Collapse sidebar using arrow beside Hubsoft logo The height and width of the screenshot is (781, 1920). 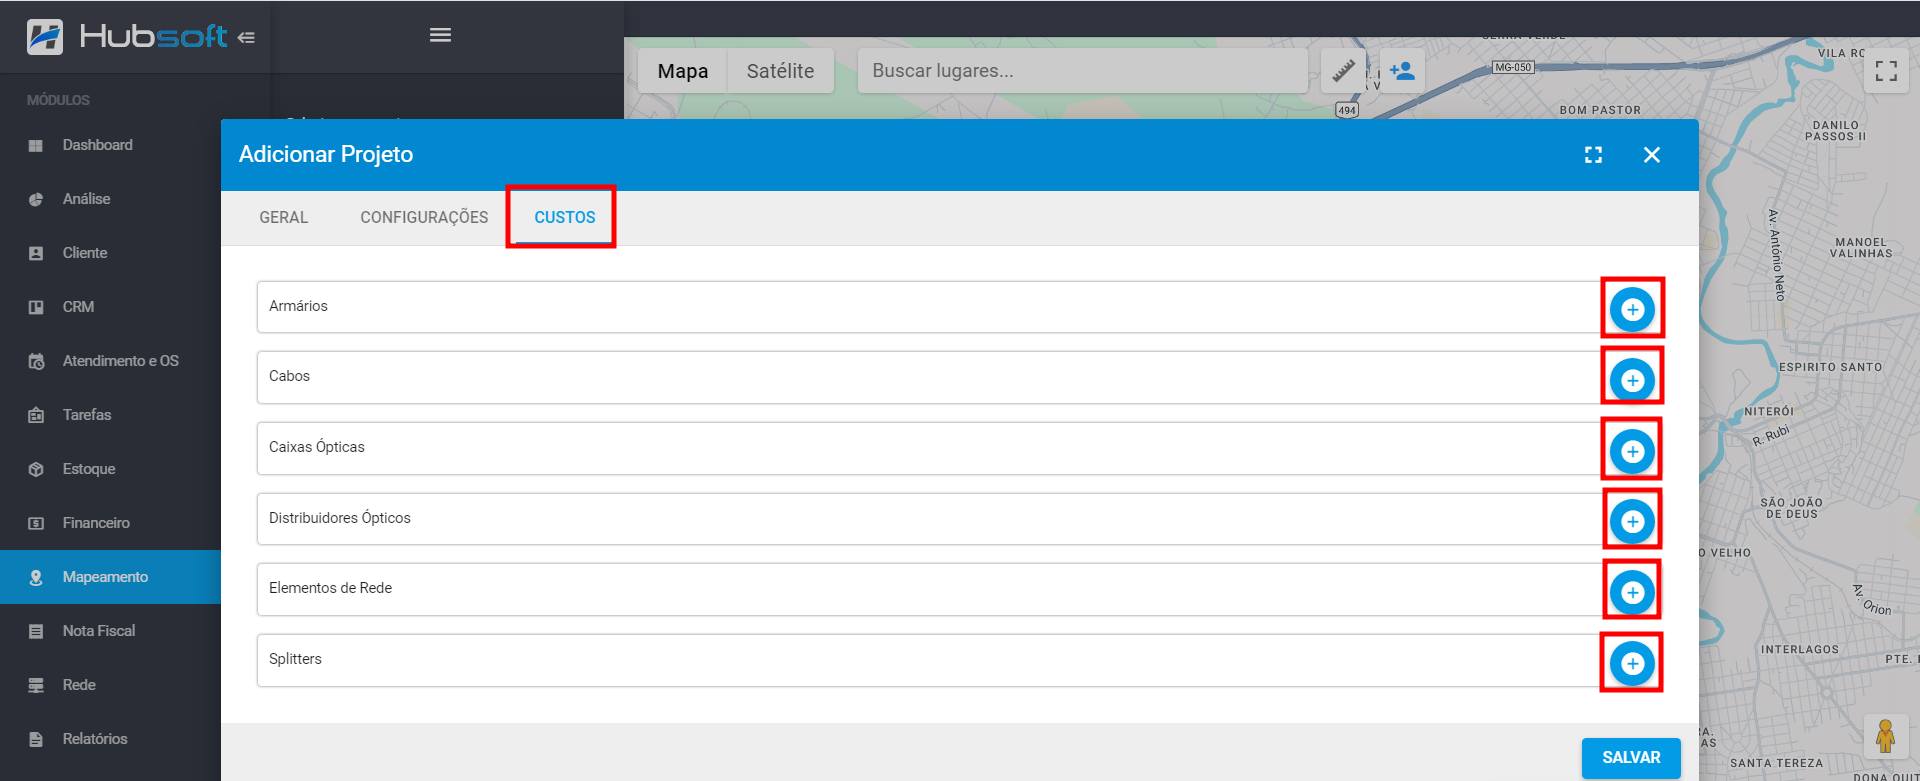(247, 38)
